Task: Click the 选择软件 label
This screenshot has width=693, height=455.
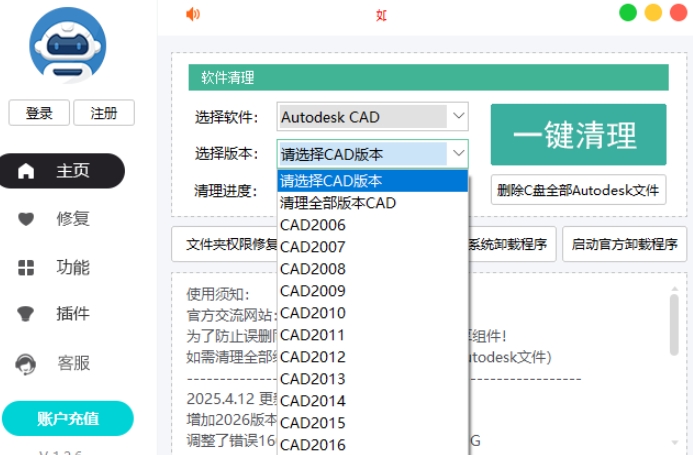Action: [x=226, y=117]
